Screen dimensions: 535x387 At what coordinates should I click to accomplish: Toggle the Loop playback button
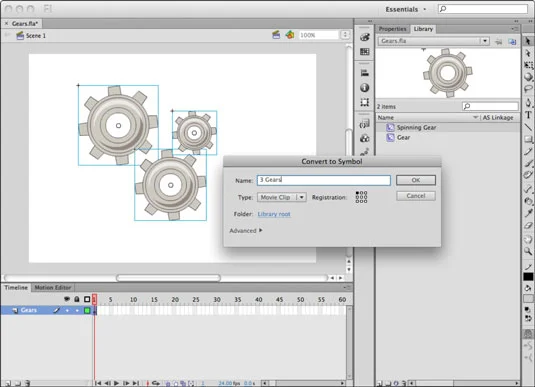(156, 383)
